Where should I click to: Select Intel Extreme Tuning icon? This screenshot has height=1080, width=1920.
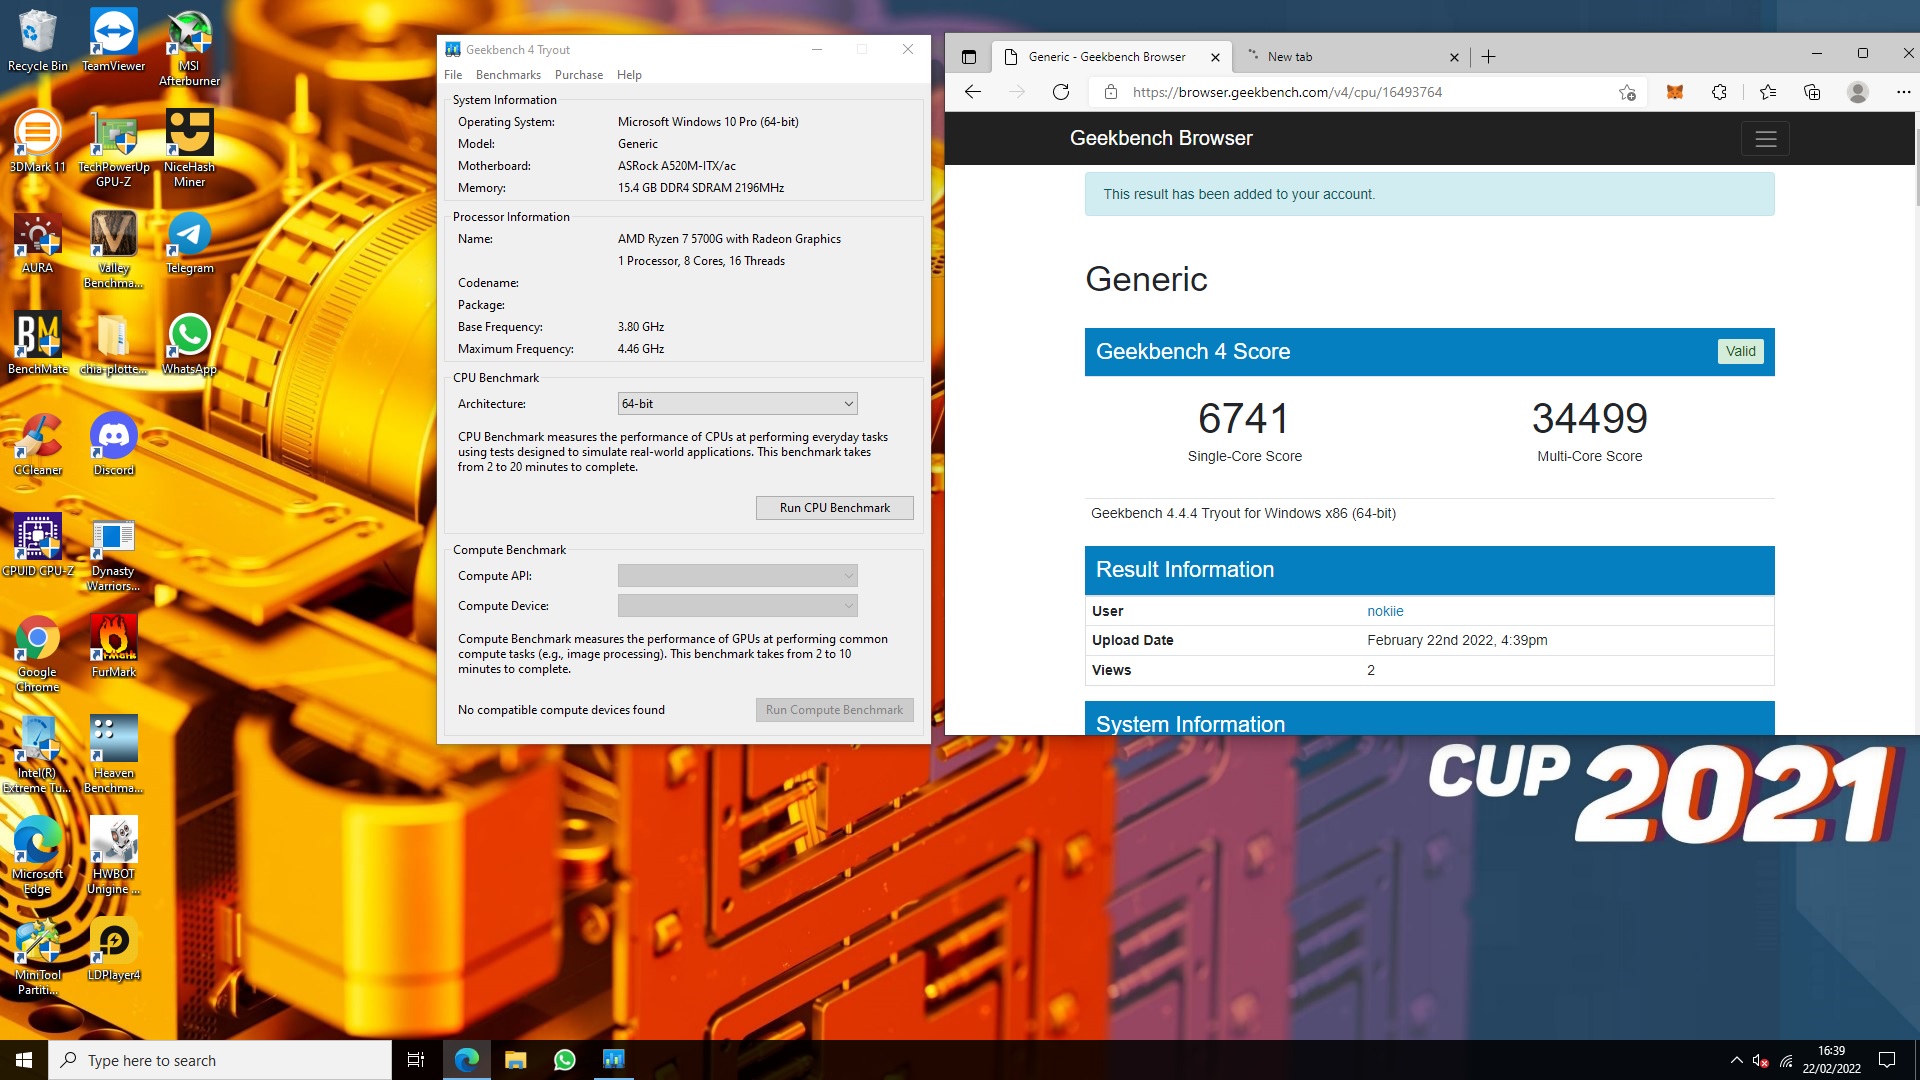click(37, 754)
